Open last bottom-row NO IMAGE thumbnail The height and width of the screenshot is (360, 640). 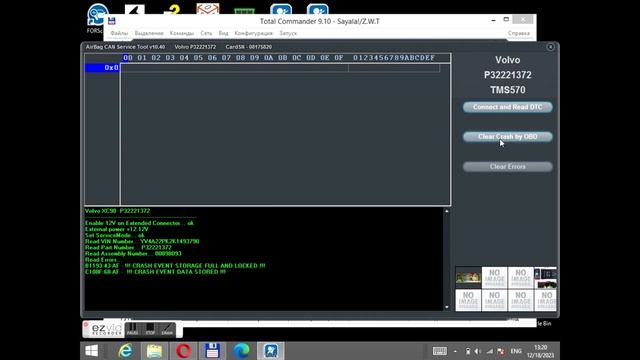point(546,300)
